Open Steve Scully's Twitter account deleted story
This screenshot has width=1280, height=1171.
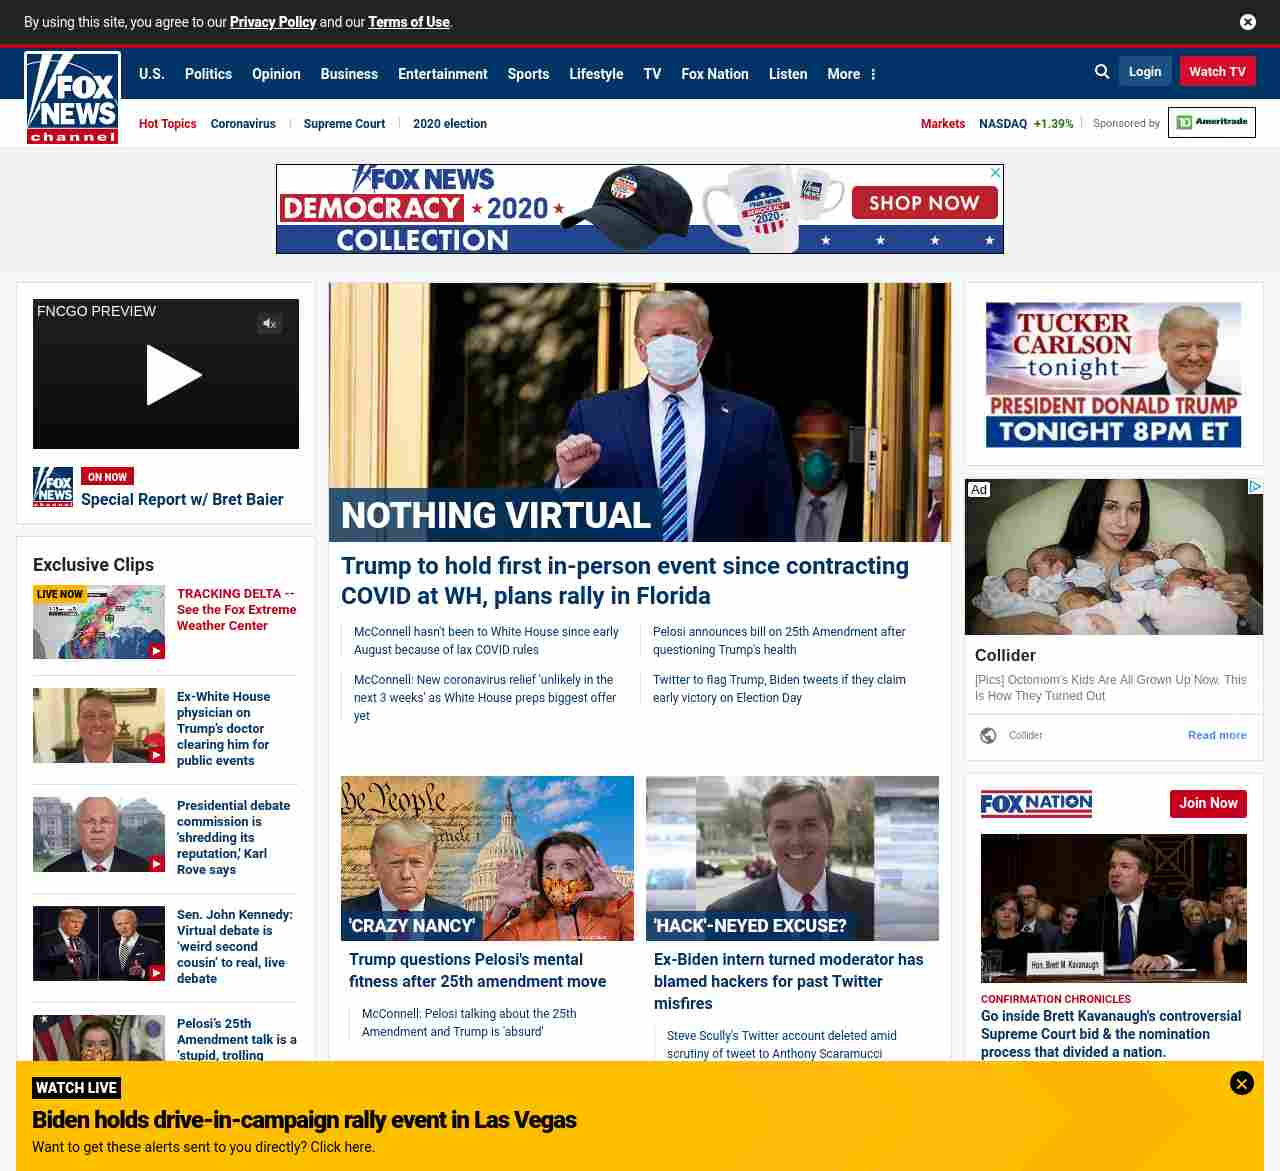782,1044
